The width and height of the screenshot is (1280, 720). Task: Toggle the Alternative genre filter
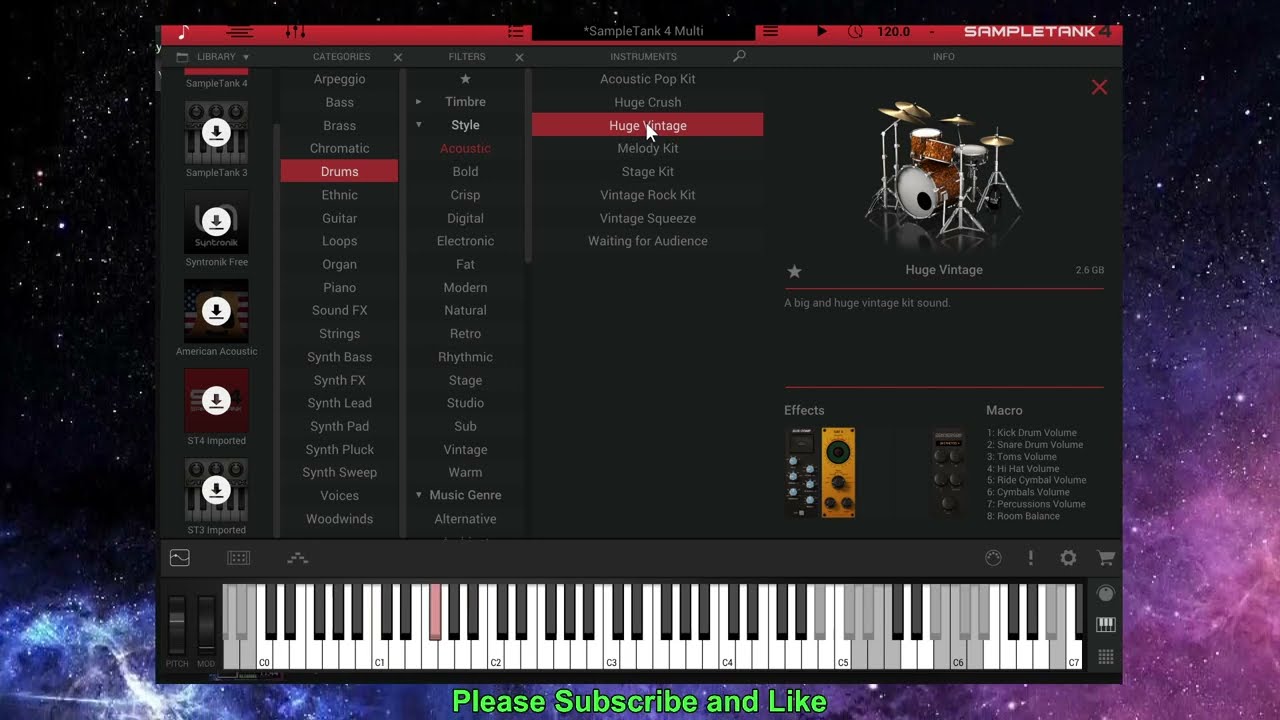465,519
